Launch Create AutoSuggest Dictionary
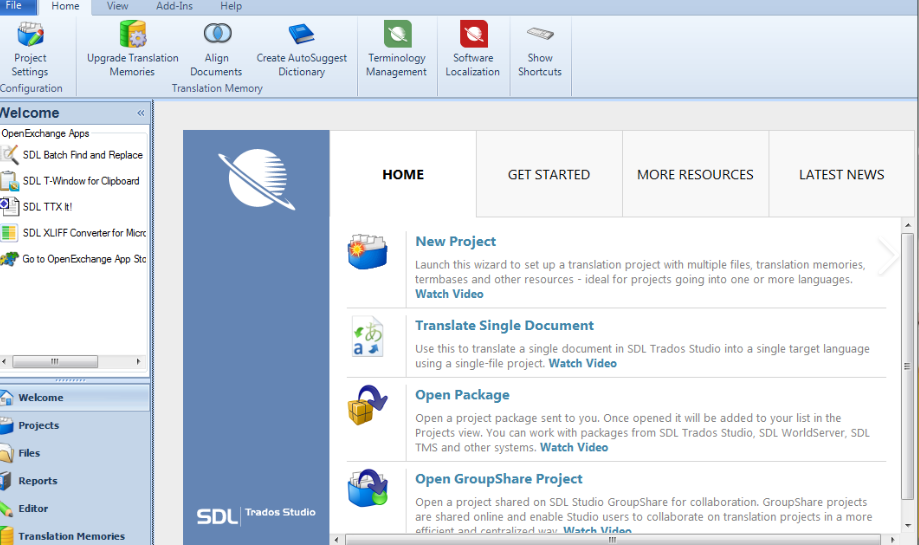Image resolution: width=919 pixels, height=545 pixels. (x=301, y=50)
